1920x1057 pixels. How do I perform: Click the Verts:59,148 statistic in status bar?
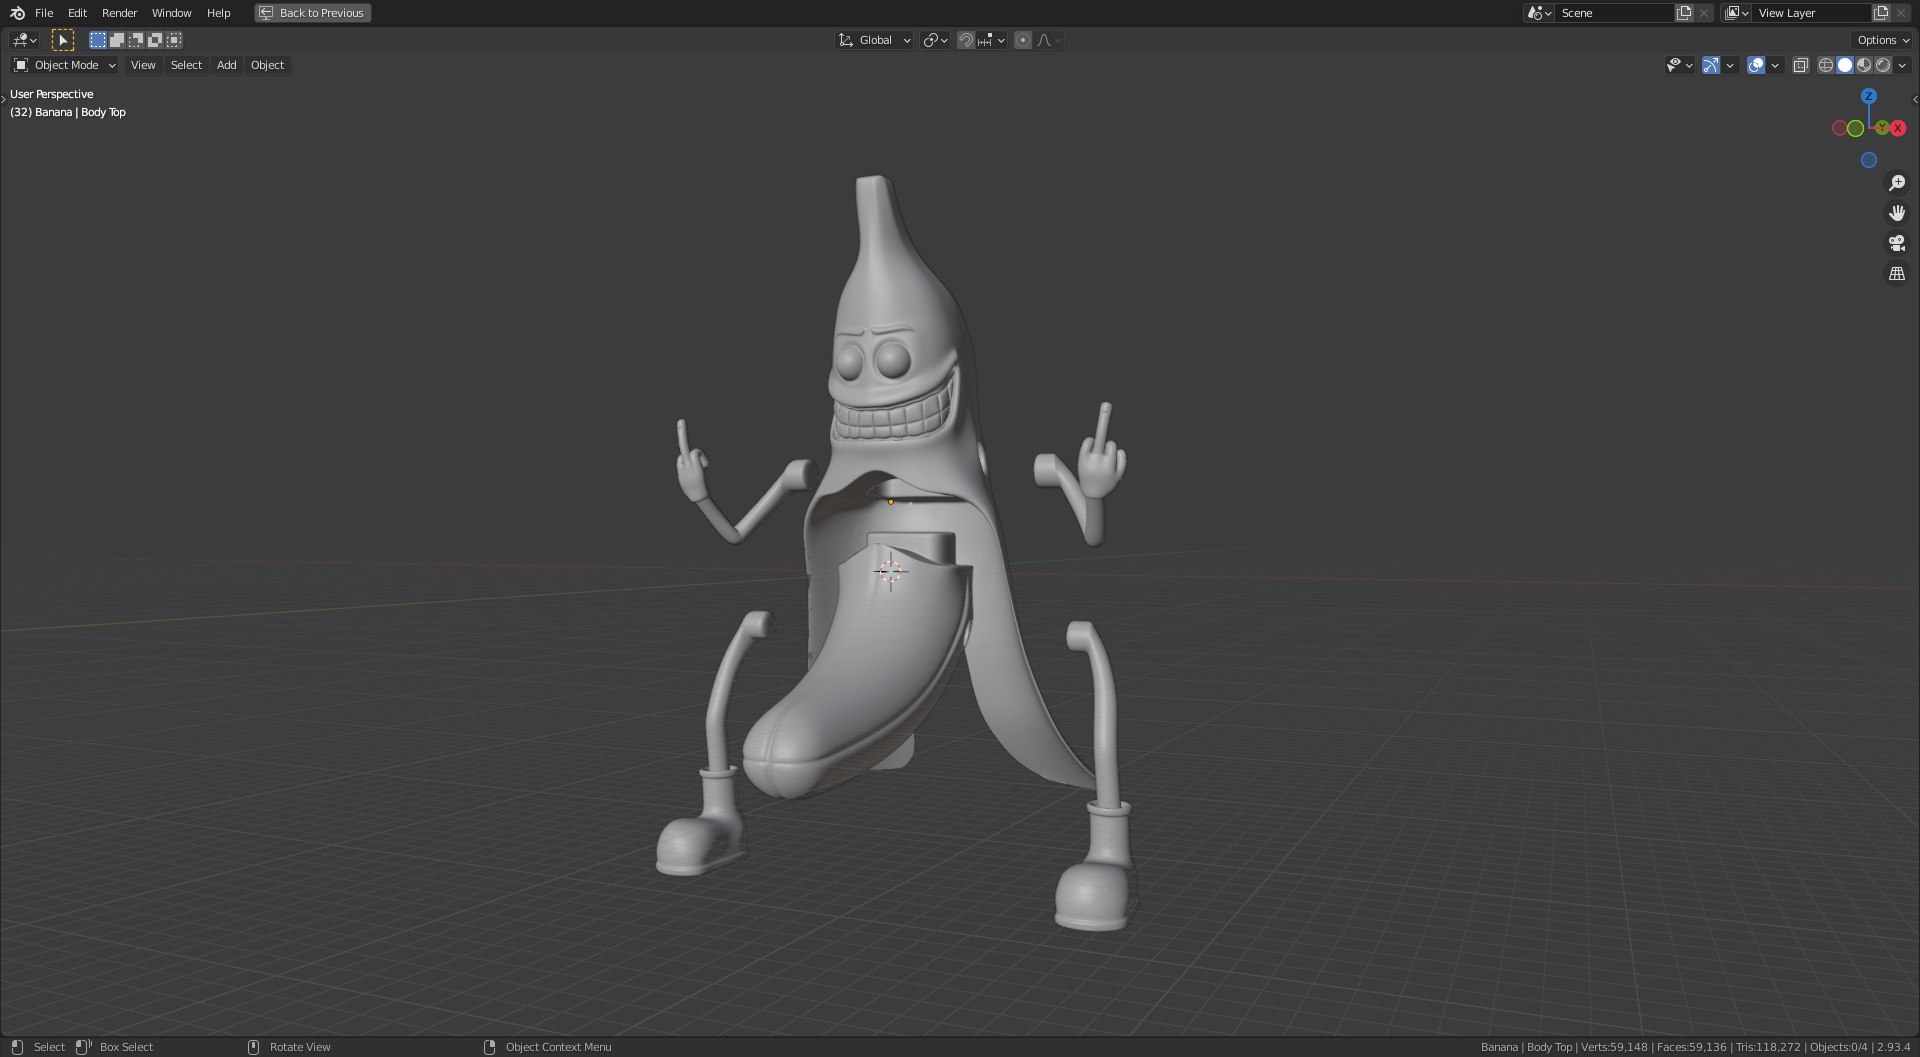[x=1614, y=1047]
